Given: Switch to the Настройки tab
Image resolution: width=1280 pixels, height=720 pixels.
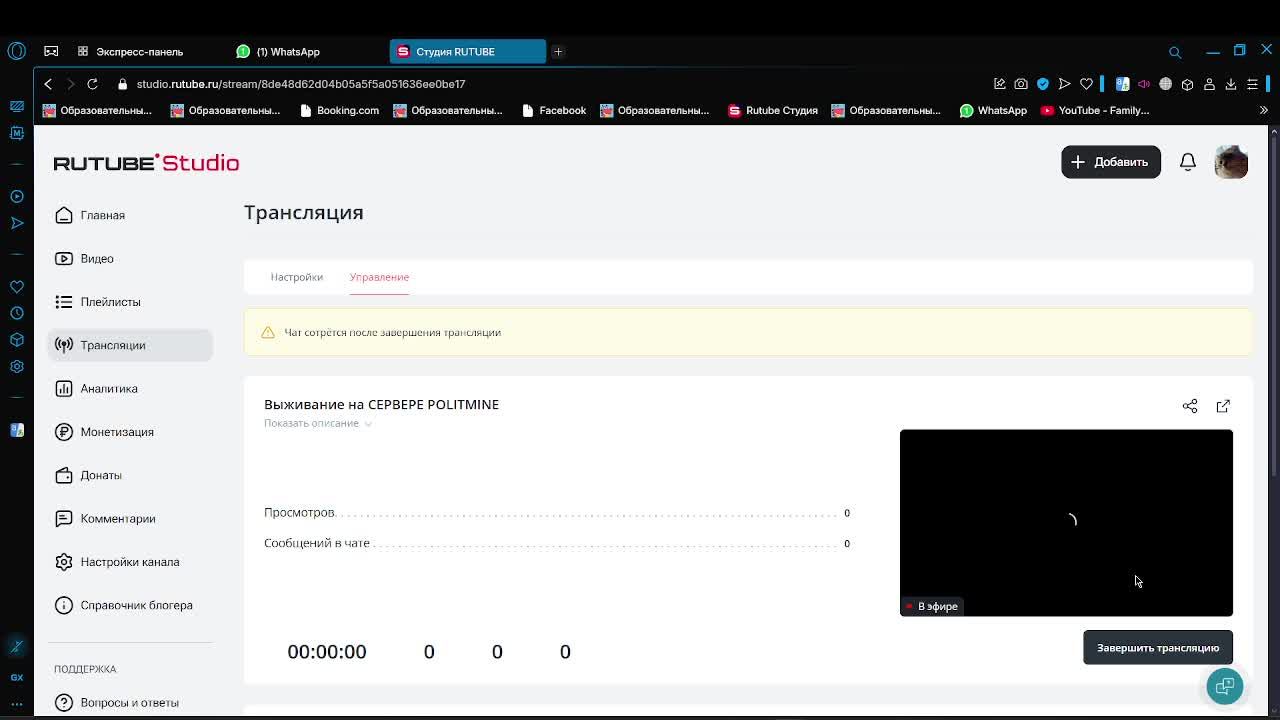Looking at the screenshot, I should [x=296, y=277].
